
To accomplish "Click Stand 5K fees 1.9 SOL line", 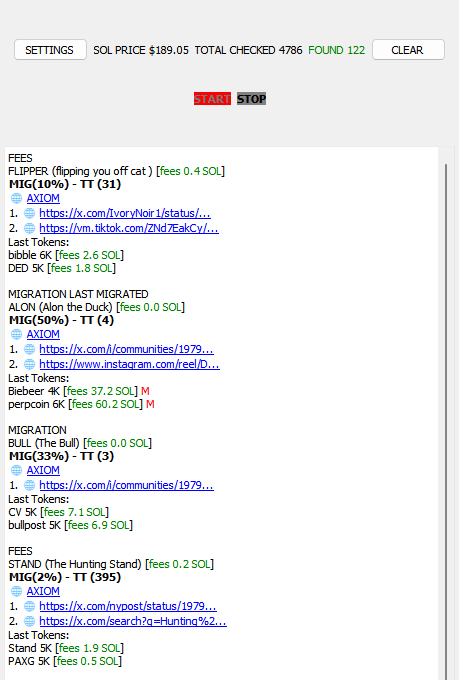I will (66, 648).
